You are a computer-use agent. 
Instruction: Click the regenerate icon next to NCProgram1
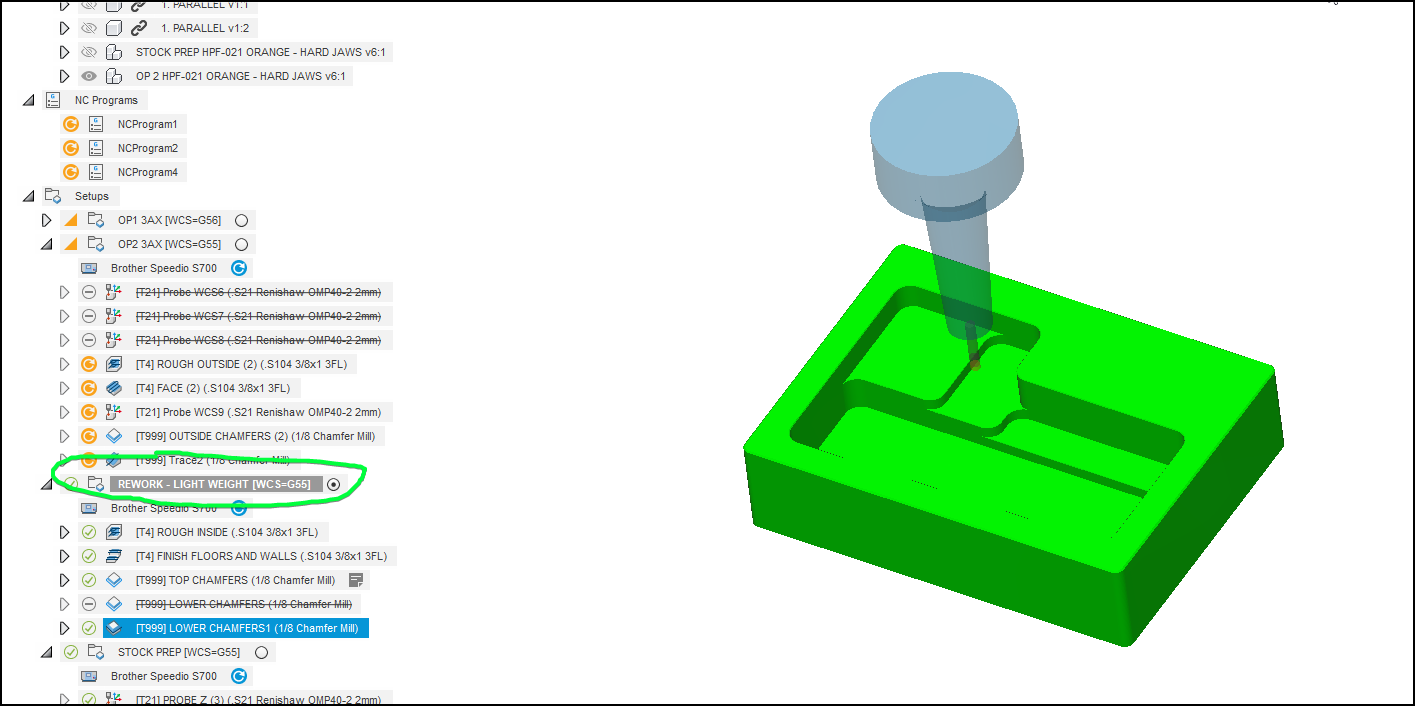click(70, 123)
